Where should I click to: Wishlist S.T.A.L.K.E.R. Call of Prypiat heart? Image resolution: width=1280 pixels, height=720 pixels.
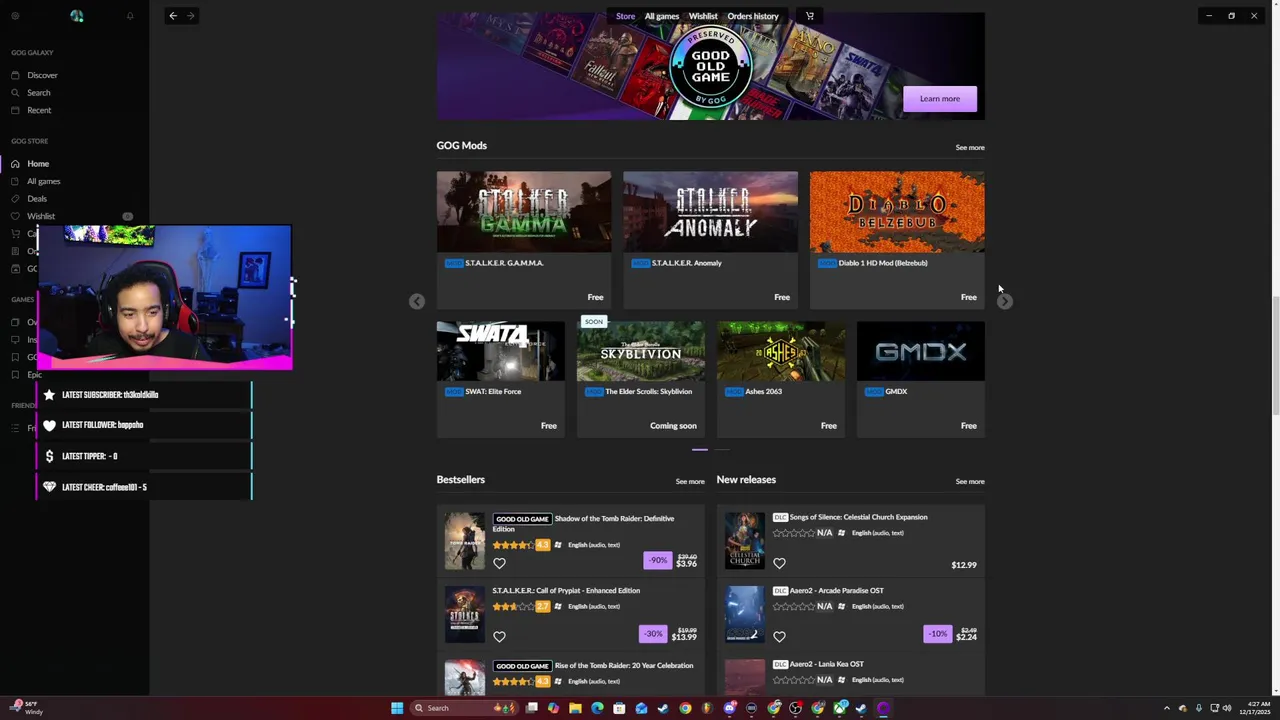(x=499, y=636)
